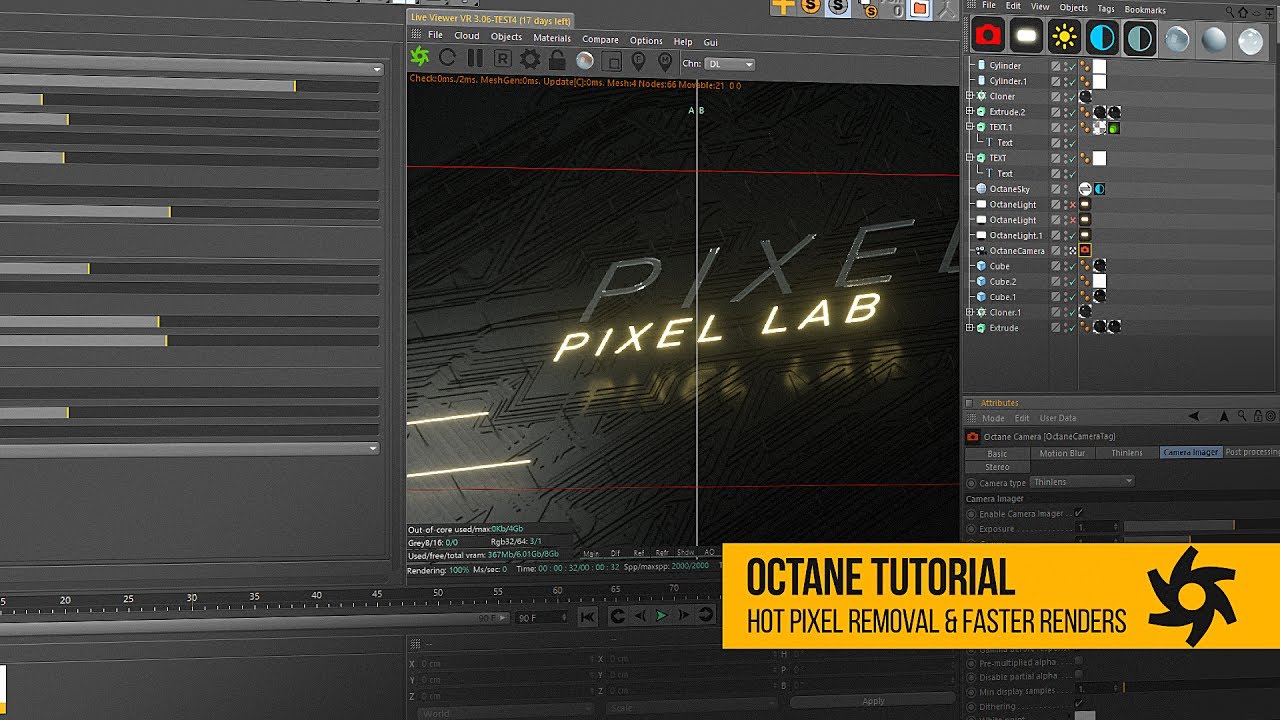Screen dimensions: 1280x720
Task: Adjust the Exposure slider
Action: point(1200,526)
